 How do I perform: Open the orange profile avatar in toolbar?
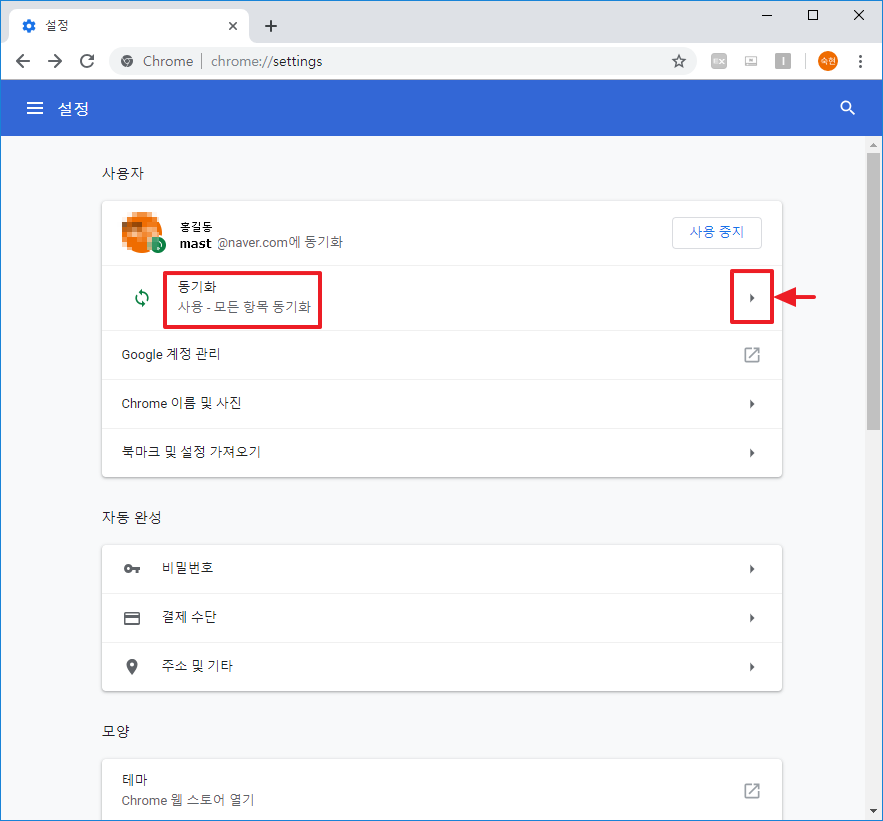(x=828, y=61)
